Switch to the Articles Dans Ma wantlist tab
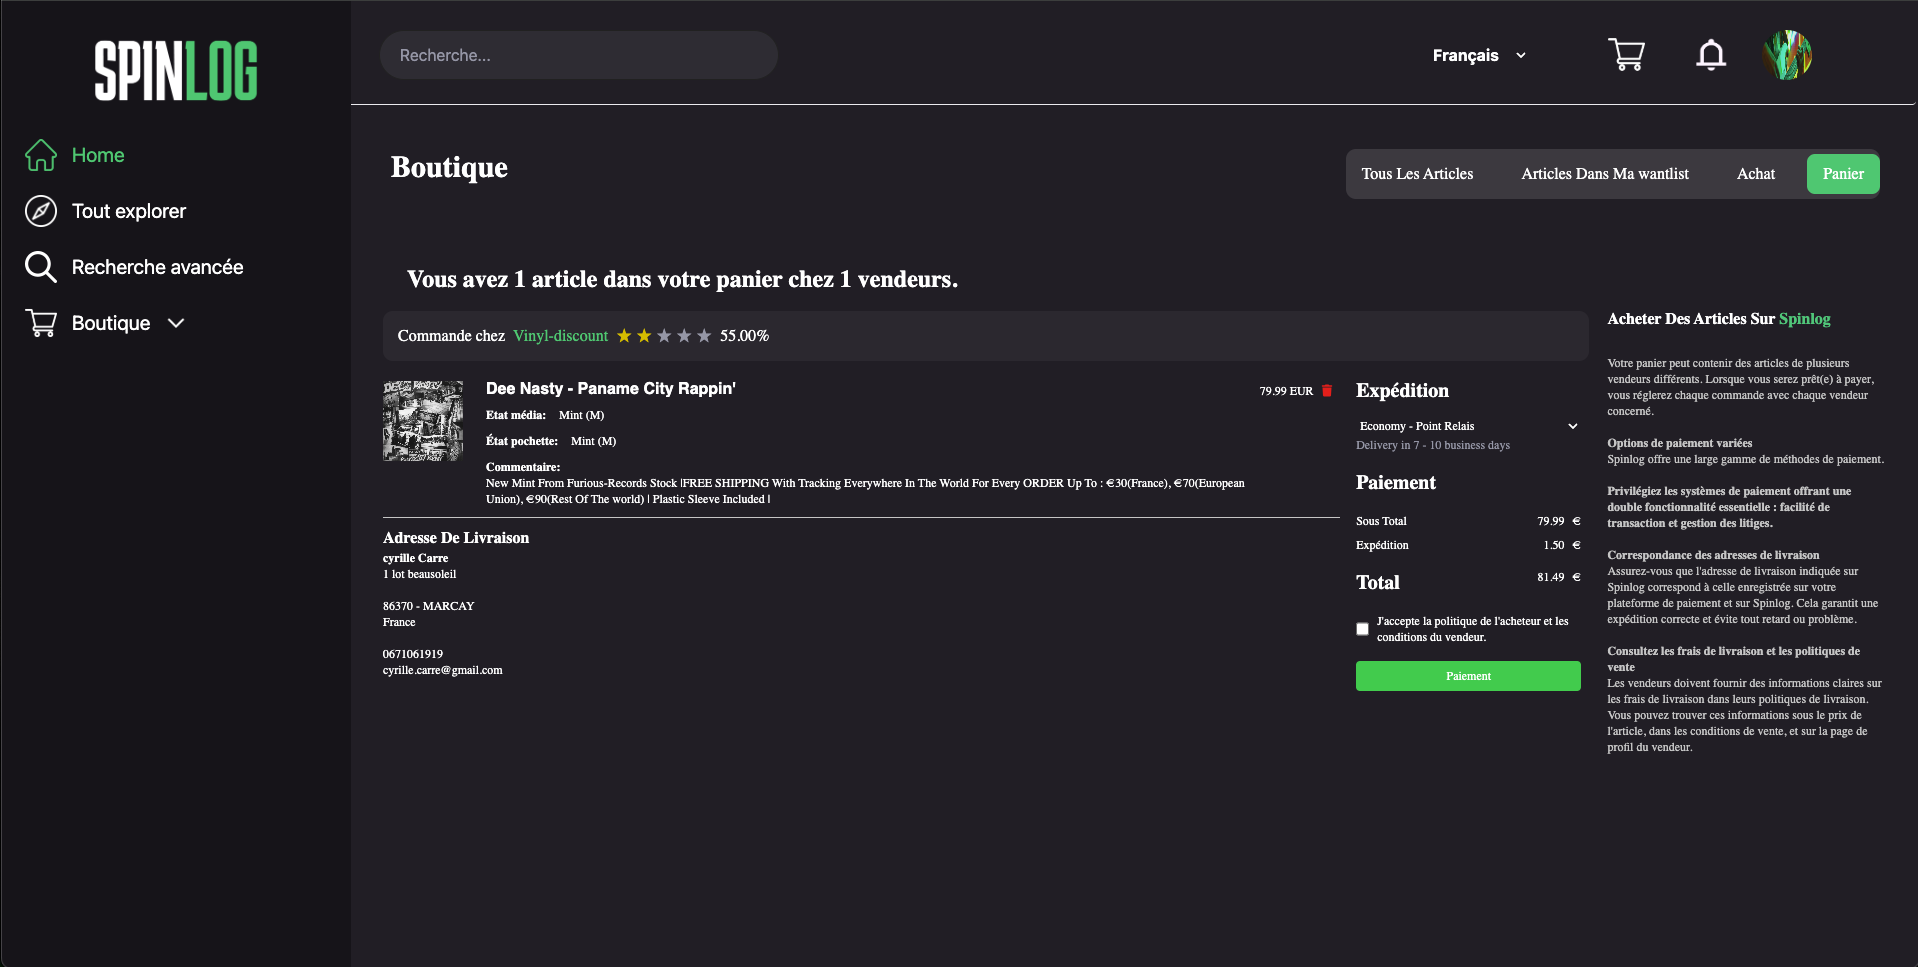The height and width of the screenshot is (967, 1918). click(1604, 174)
